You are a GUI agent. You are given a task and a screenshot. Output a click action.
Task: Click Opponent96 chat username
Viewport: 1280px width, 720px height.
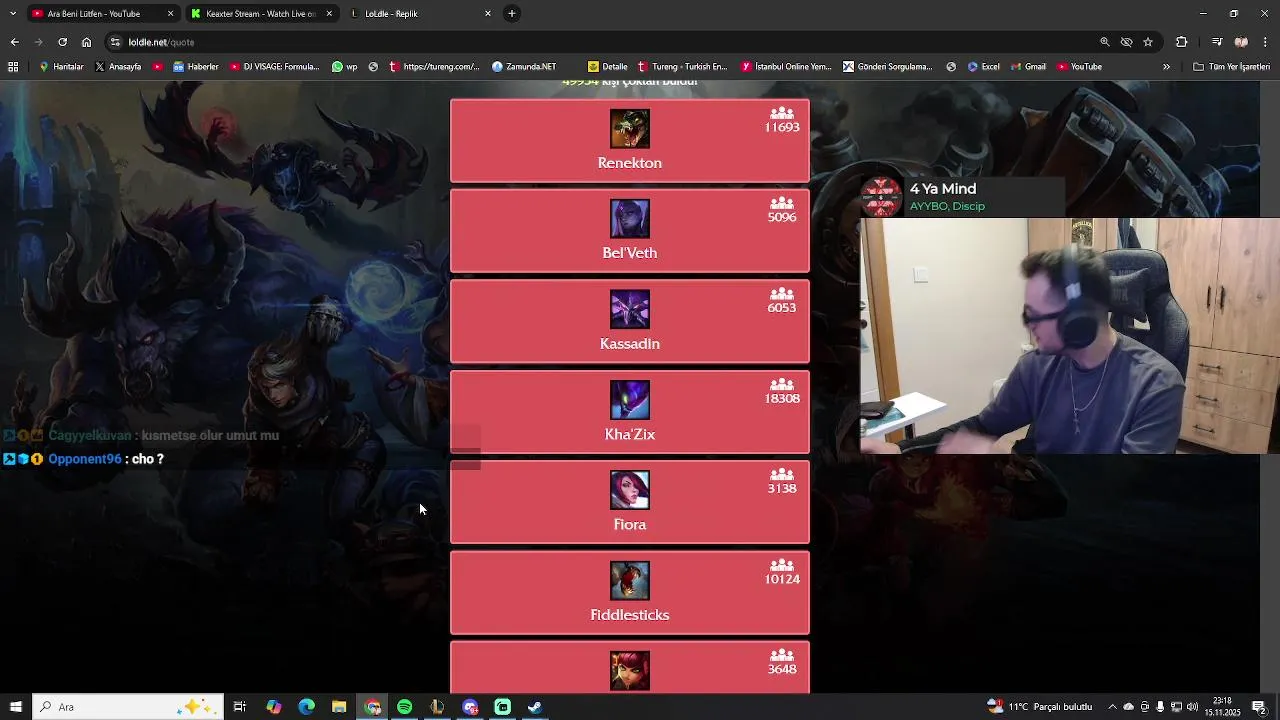click(85, 459)
